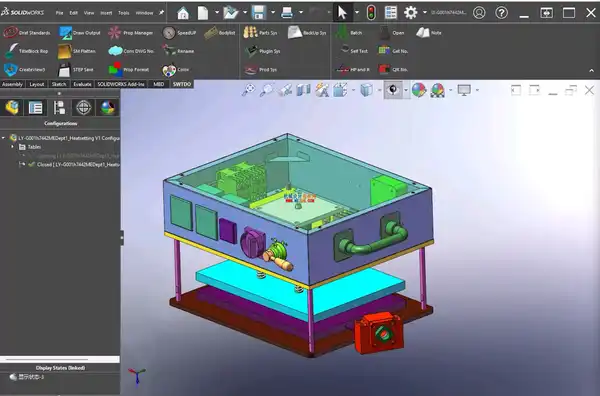Click the Draw Output button

[80, 33]
